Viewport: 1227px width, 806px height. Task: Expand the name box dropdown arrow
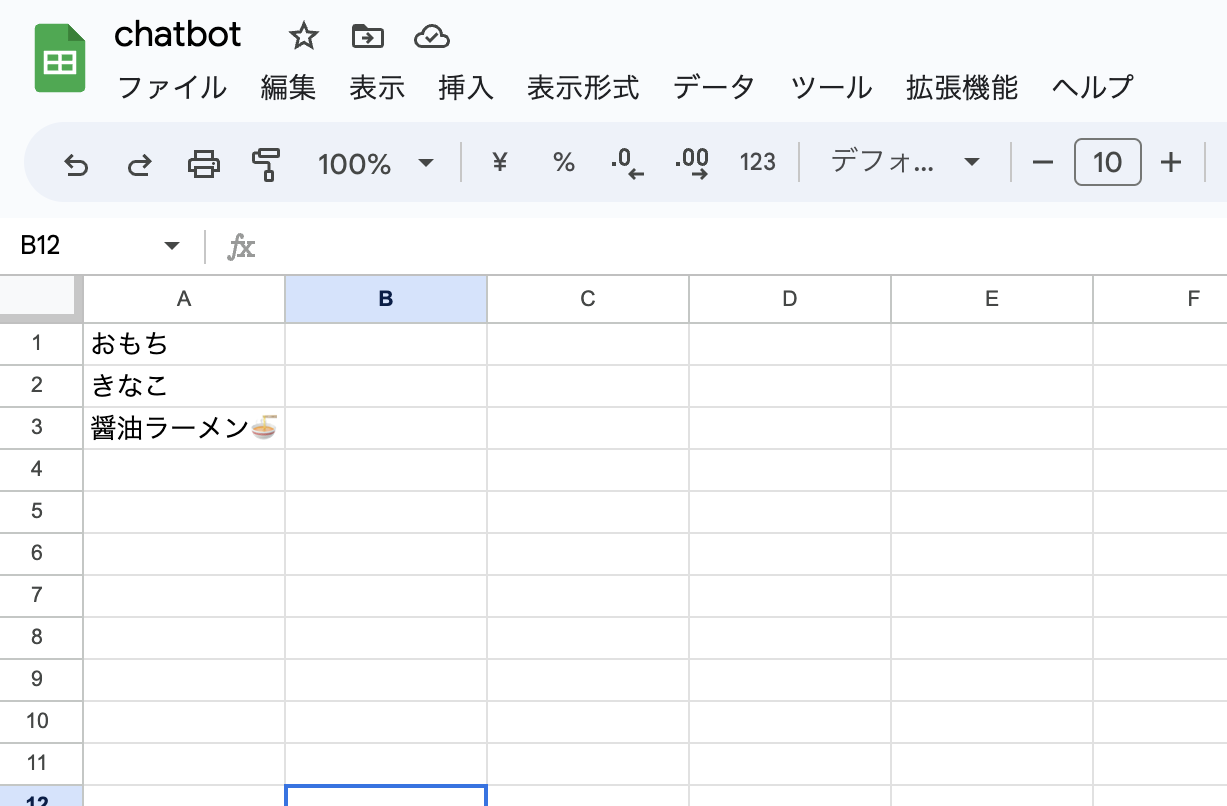171,246
